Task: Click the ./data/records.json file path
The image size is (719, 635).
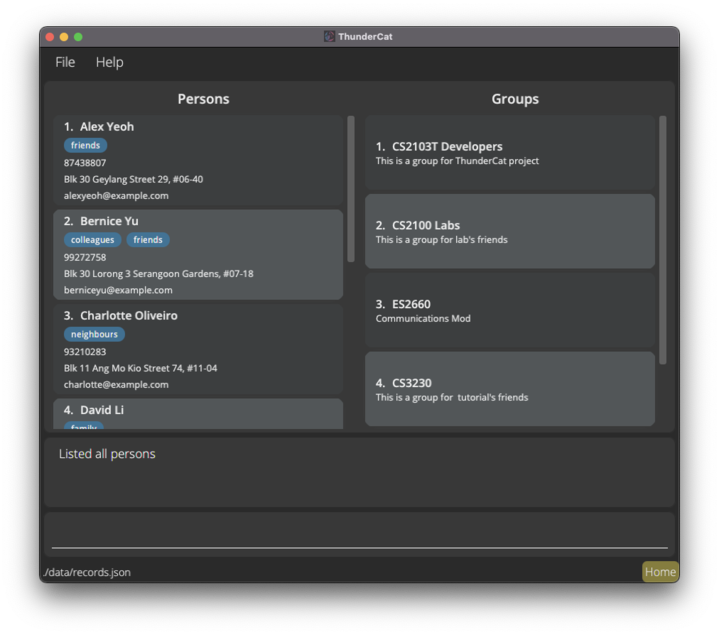Action: 87,572
